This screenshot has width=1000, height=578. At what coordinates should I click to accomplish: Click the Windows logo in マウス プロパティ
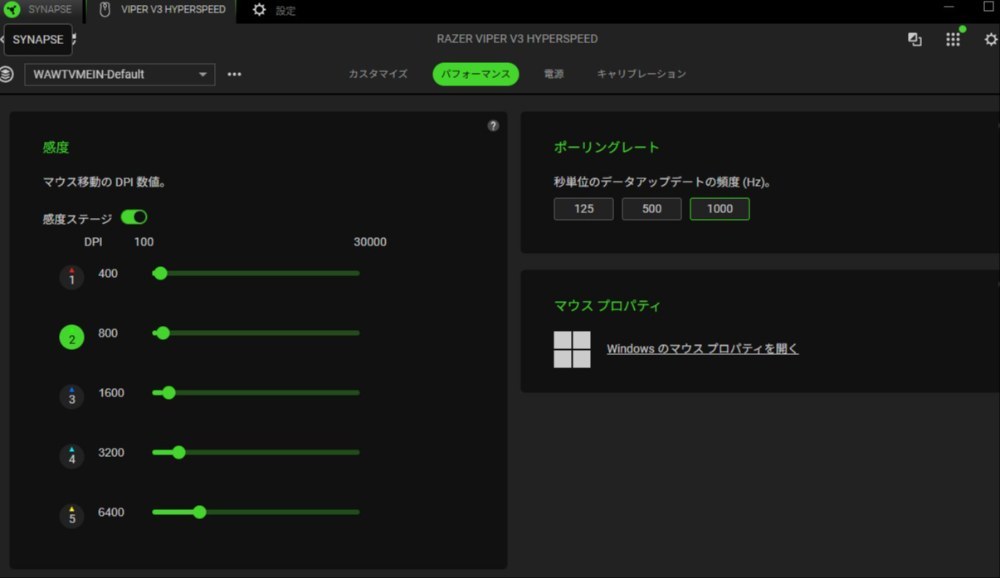pos(572,349)
